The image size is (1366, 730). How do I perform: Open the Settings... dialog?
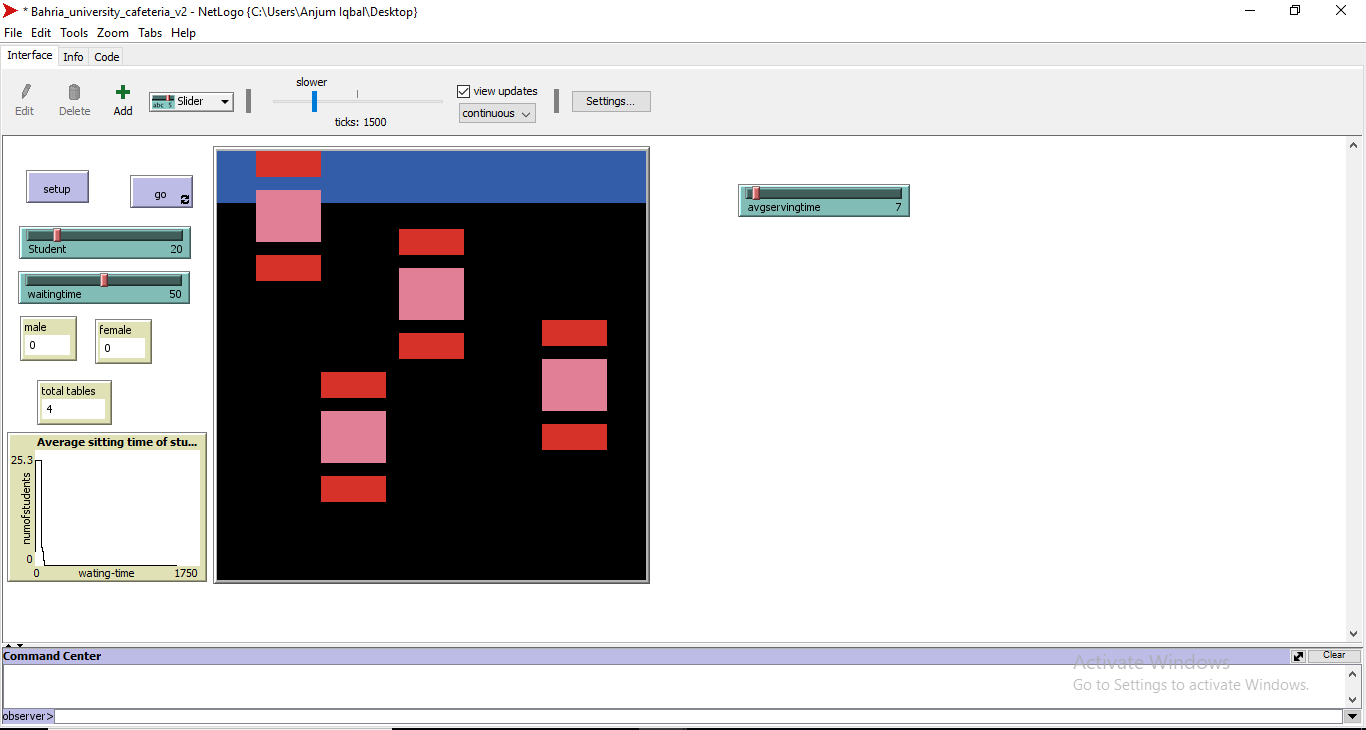click(x=610, y=101)
